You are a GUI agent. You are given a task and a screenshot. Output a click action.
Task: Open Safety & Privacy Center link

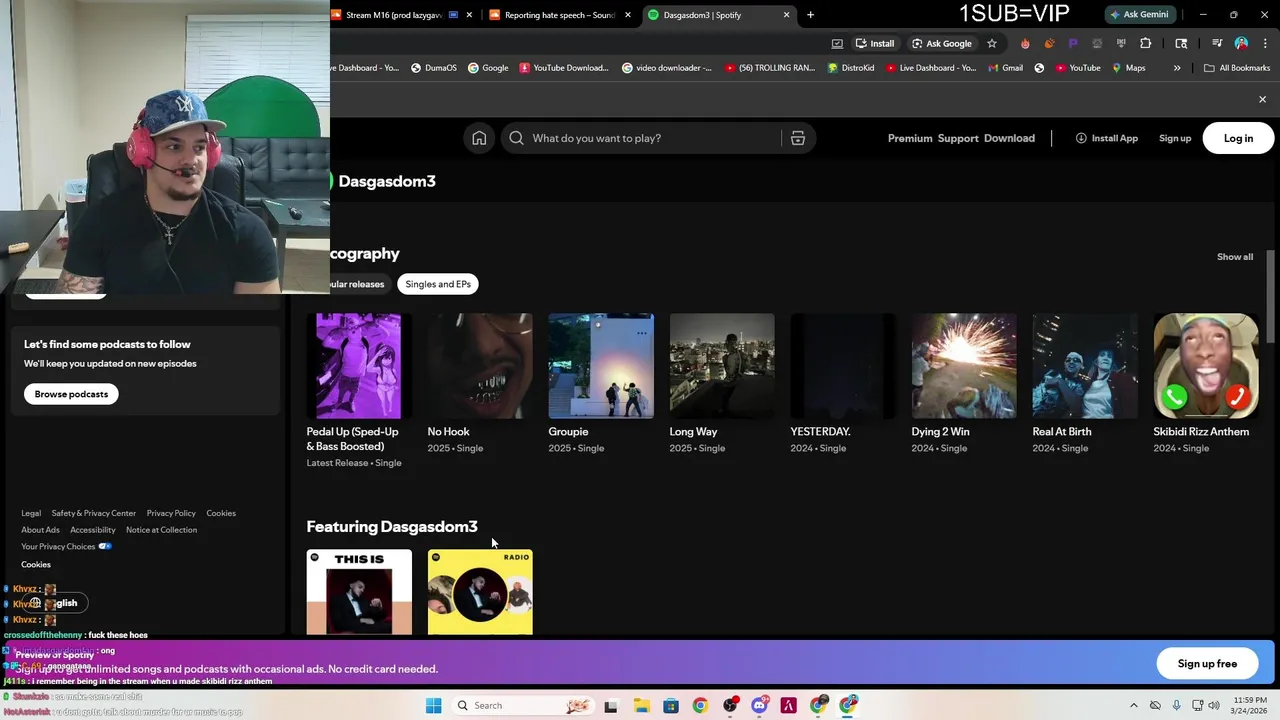(x=93, y=513)
